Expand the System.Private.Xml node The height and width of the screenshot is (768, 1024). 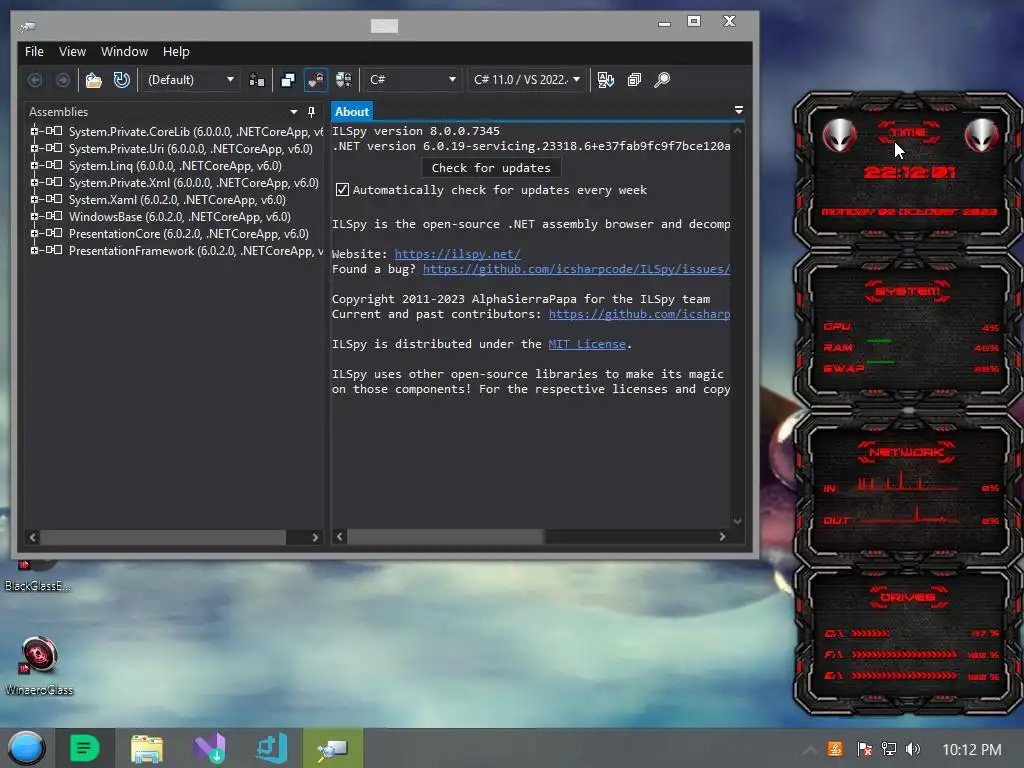(x=34, y=182)
